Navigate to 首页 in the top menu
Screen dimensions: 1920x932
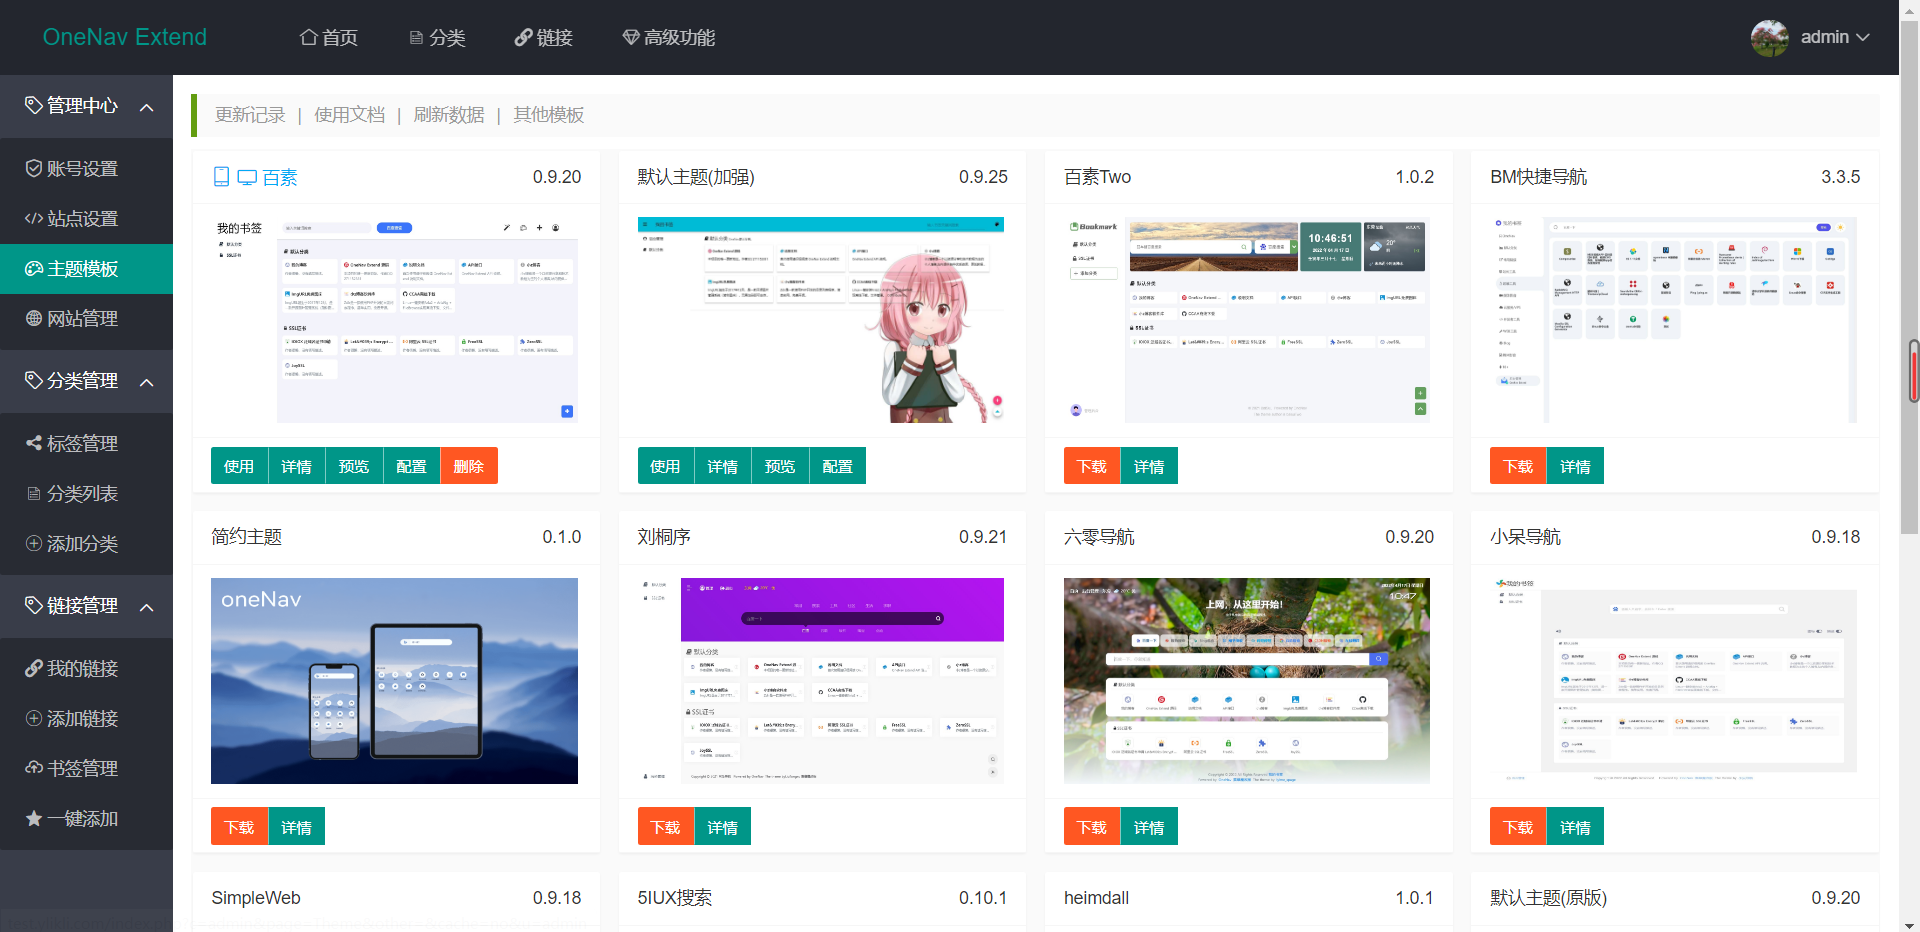(x=328, y=37)
